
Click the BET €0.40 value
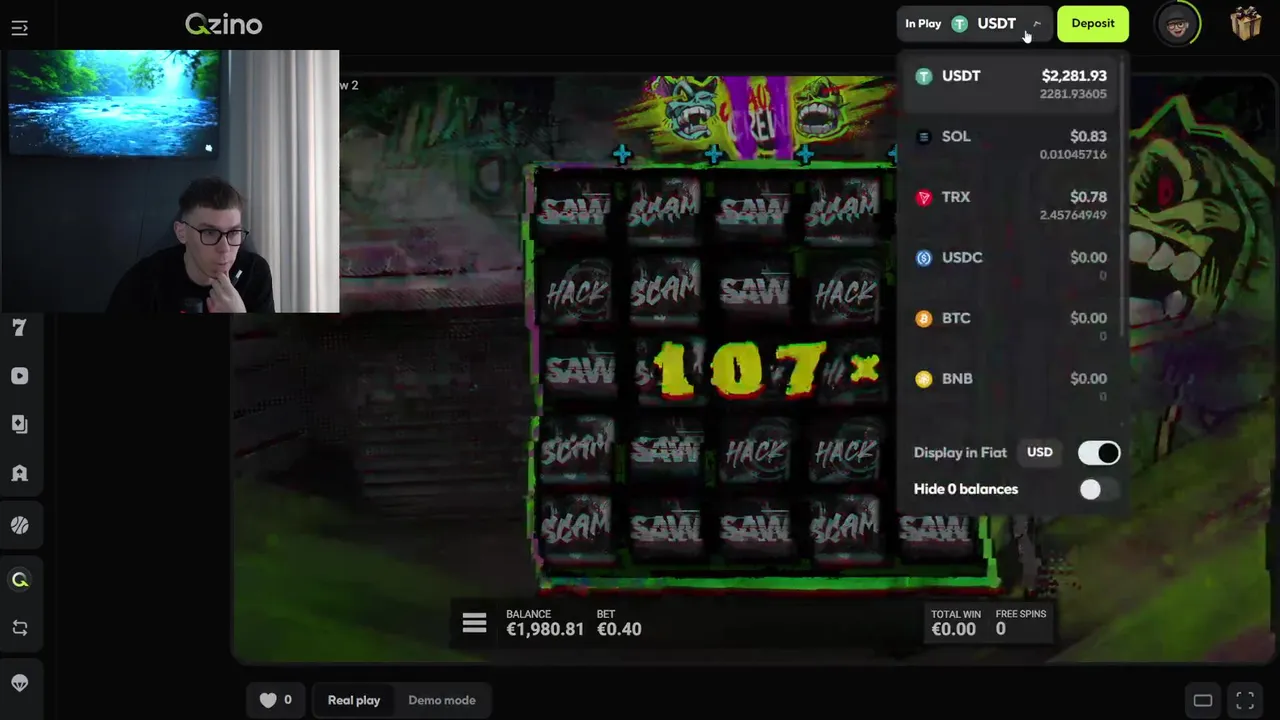click(x=619, y=629)
